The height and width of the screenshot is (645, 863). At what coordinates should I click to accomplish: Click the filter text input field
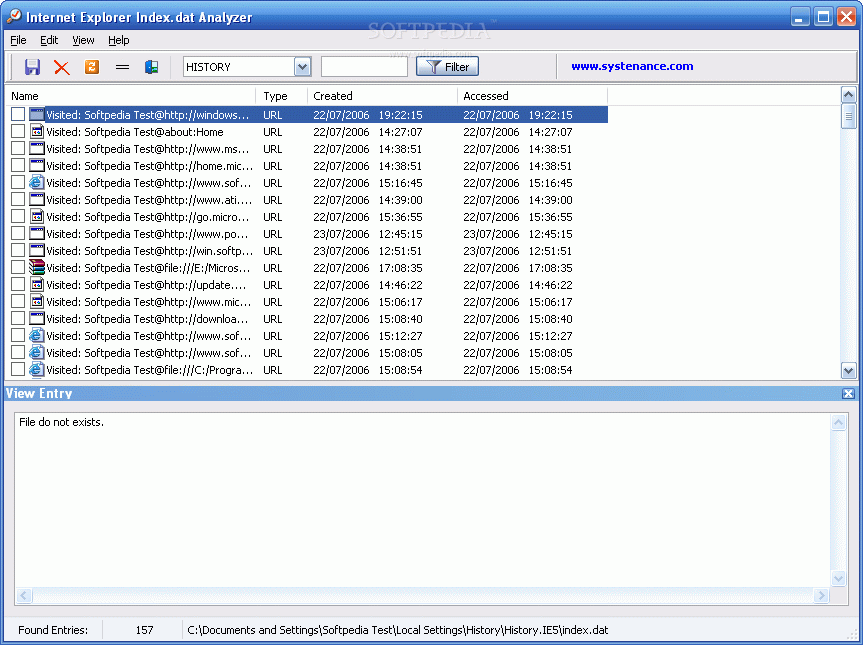click(x=364, y=67)
